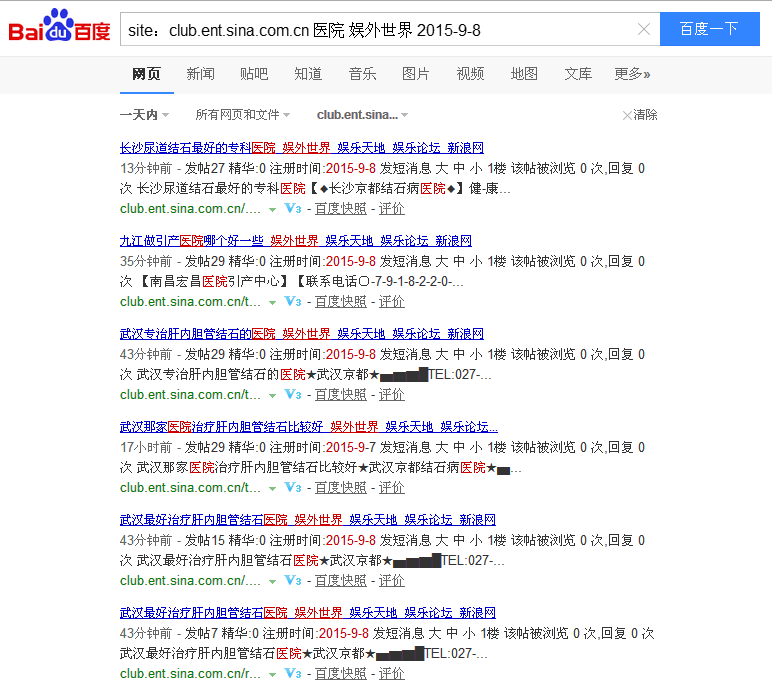This screenshot has width=772, height=692.
Task: Click green URL club.ent.sina.com.cn/r...
Action: [190, 674]
